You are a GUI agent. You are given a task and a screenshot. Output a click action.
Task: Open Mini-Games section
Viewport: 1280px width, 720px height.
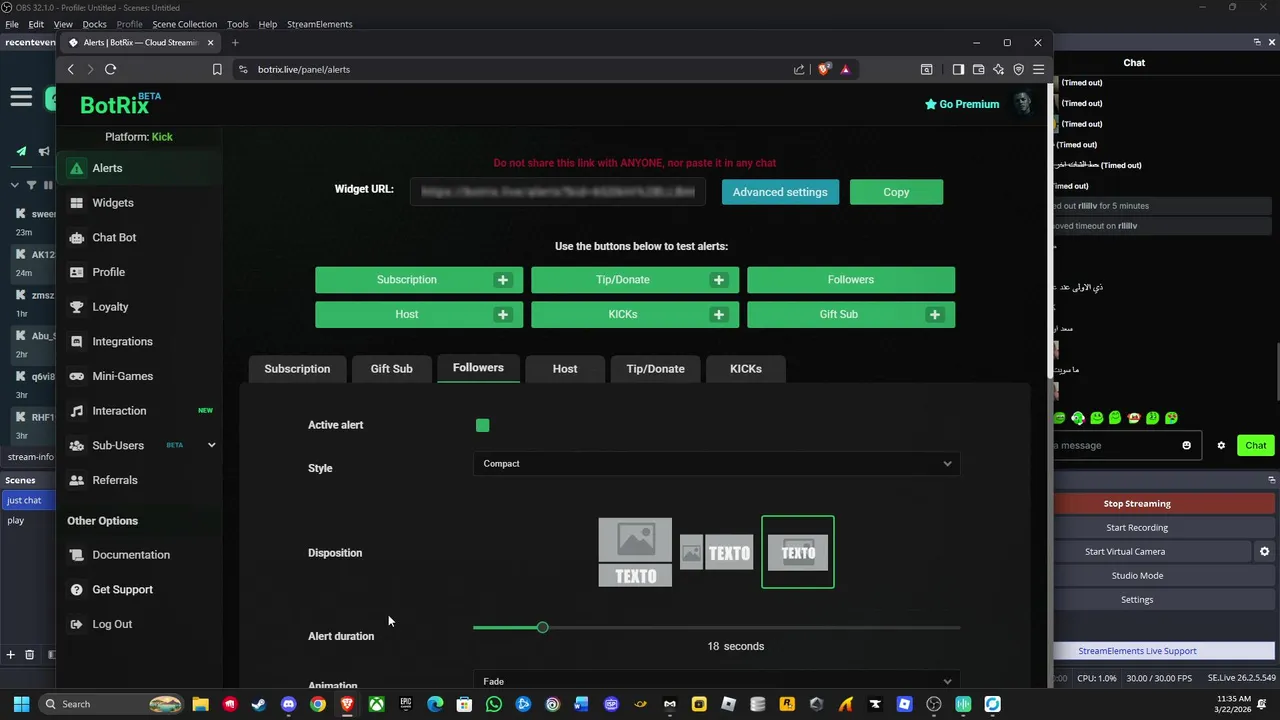140,376
